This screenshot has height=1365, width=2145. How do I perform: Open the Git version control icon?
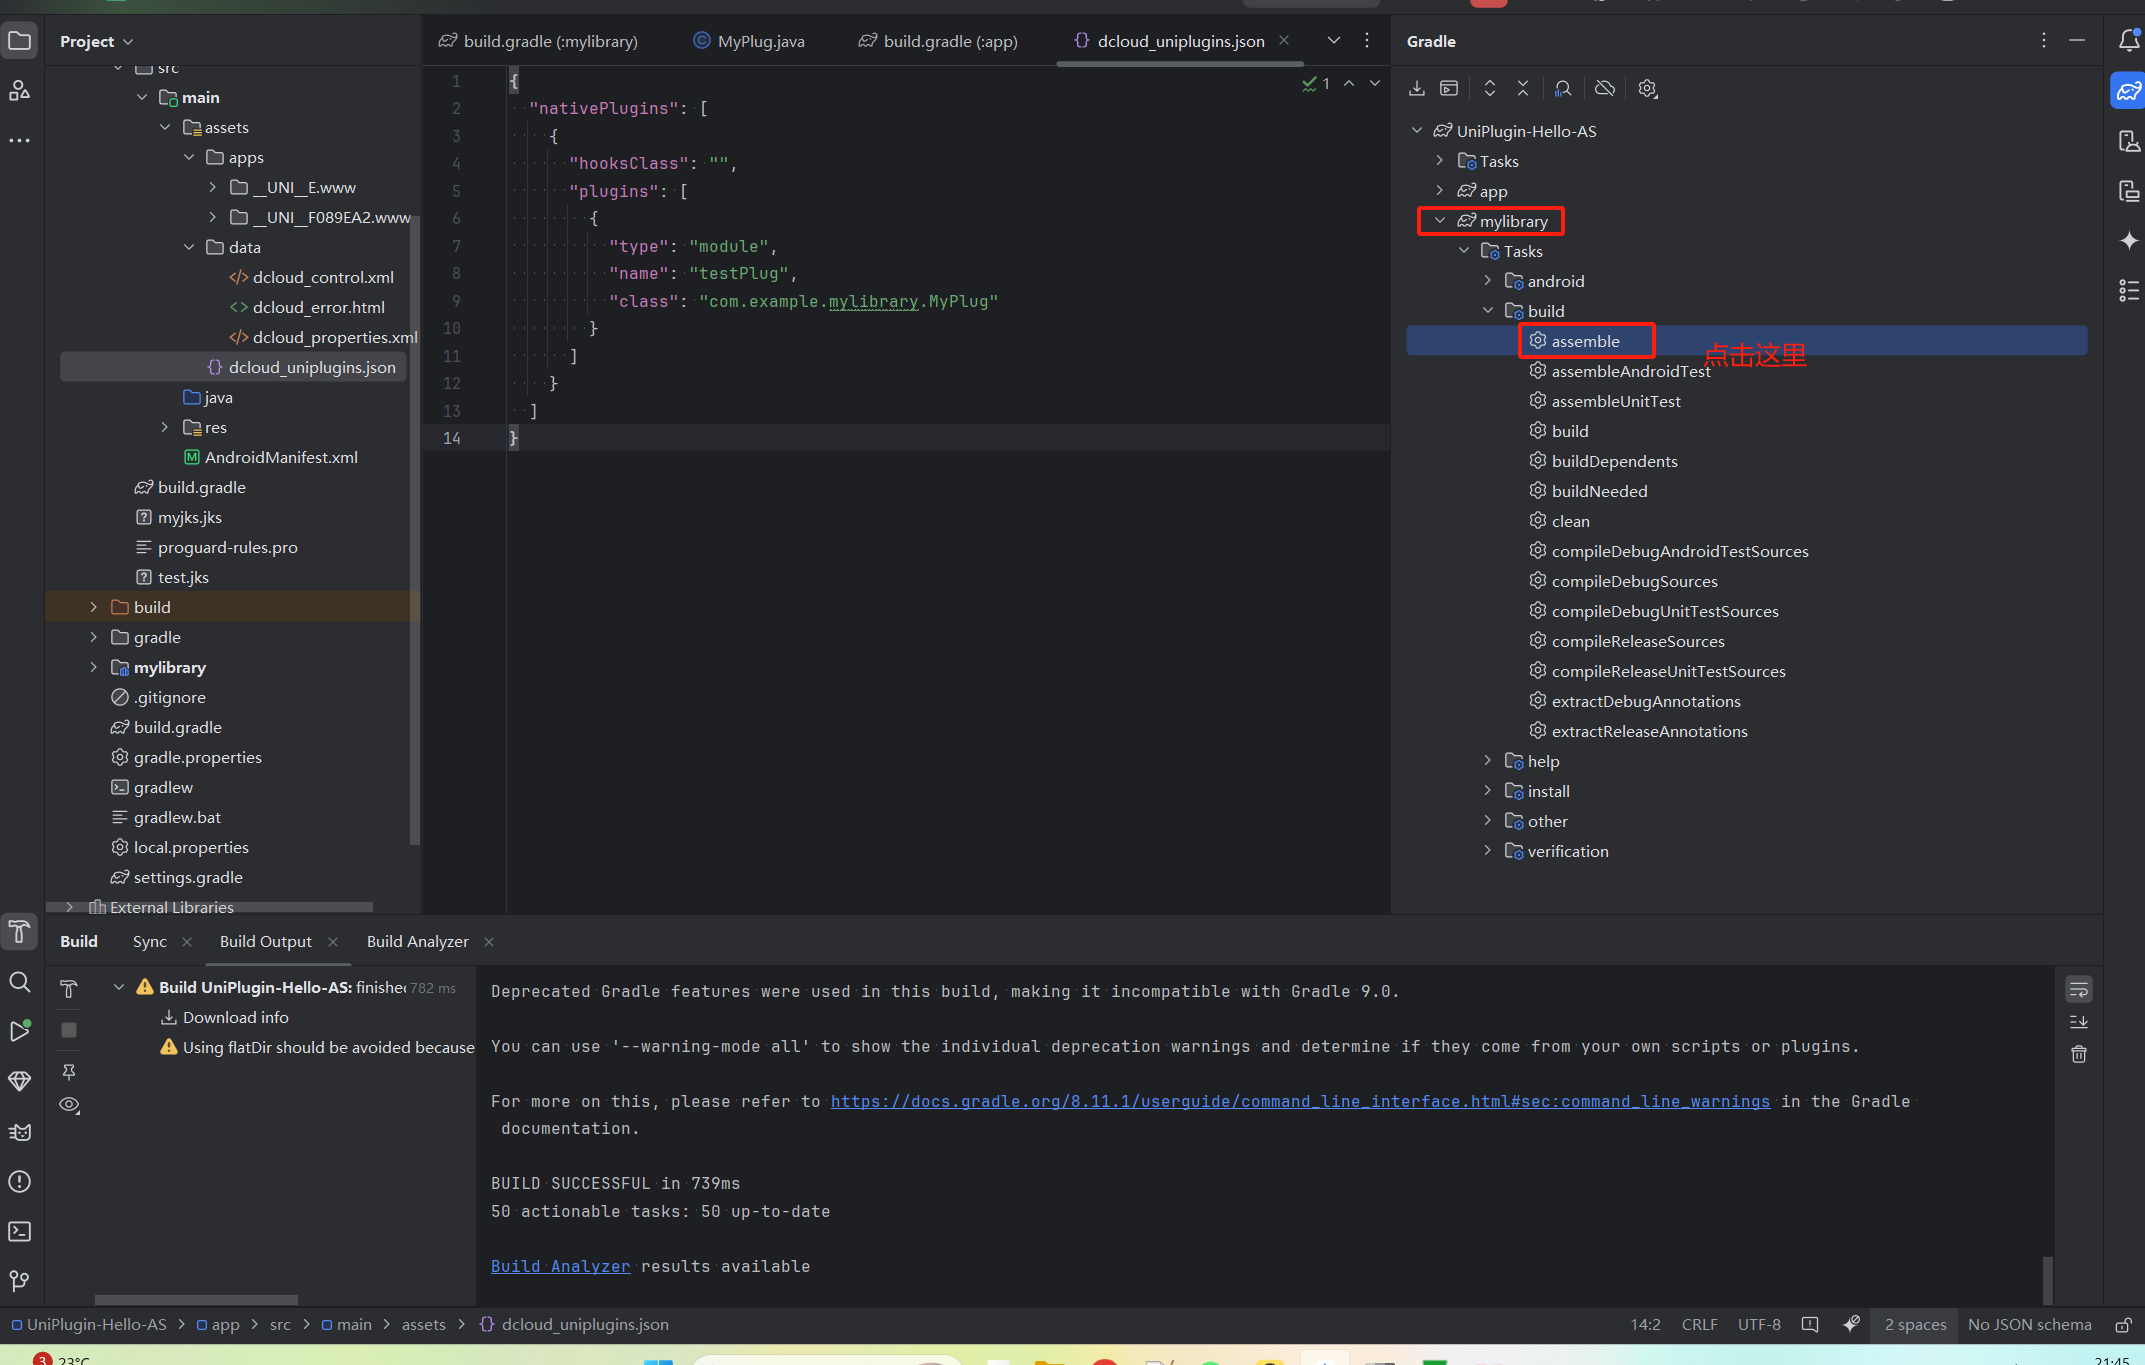click(20, 1281)
